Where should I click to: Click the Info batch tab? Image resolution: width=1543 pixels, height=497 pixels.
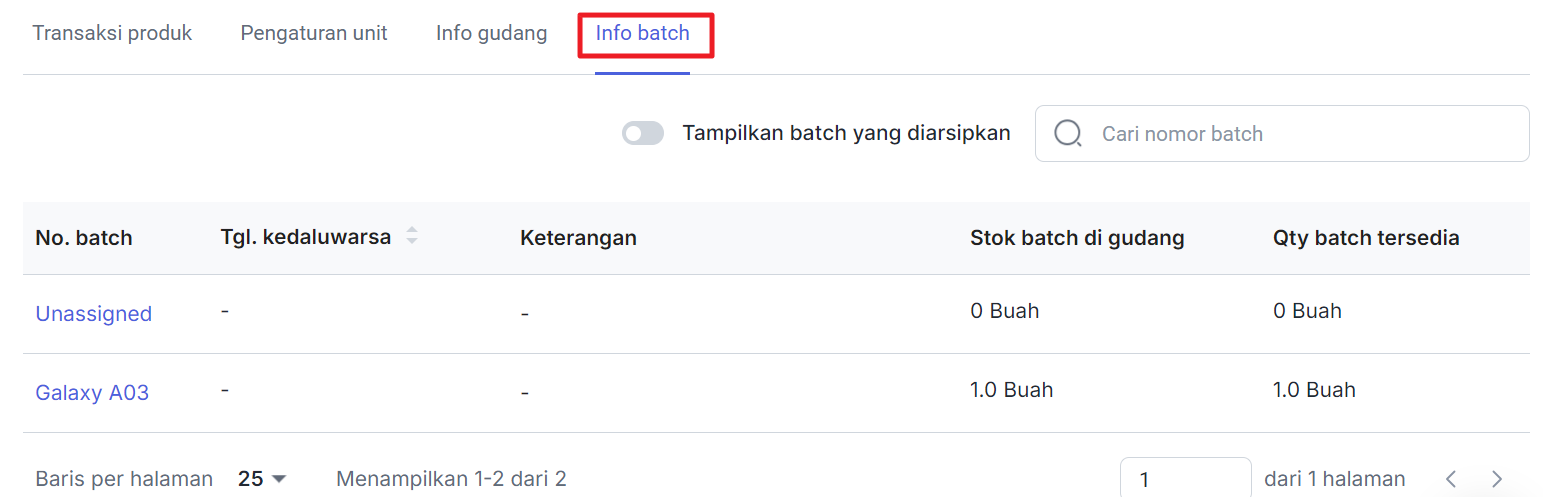642,33
